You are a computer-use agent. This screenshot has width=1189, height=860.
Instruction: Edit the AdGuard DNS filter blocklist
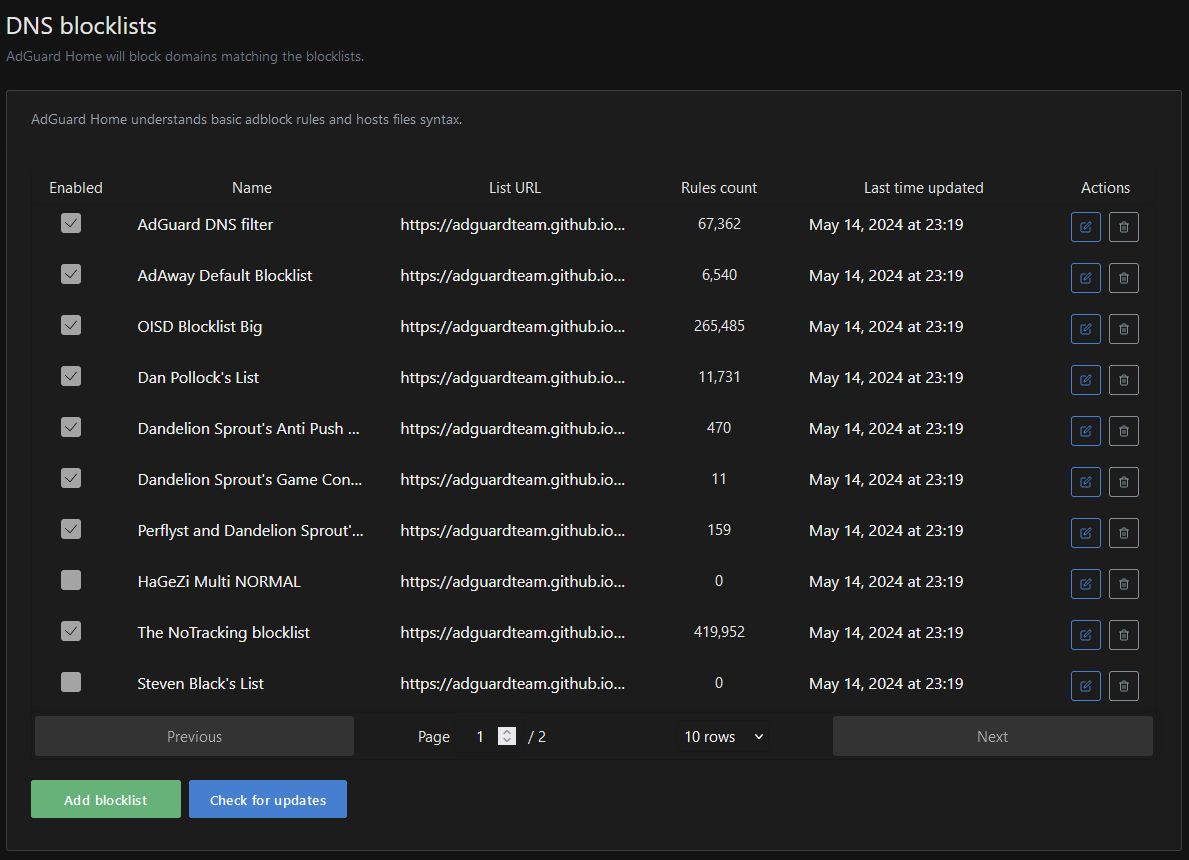click(x=1085, y=227)
